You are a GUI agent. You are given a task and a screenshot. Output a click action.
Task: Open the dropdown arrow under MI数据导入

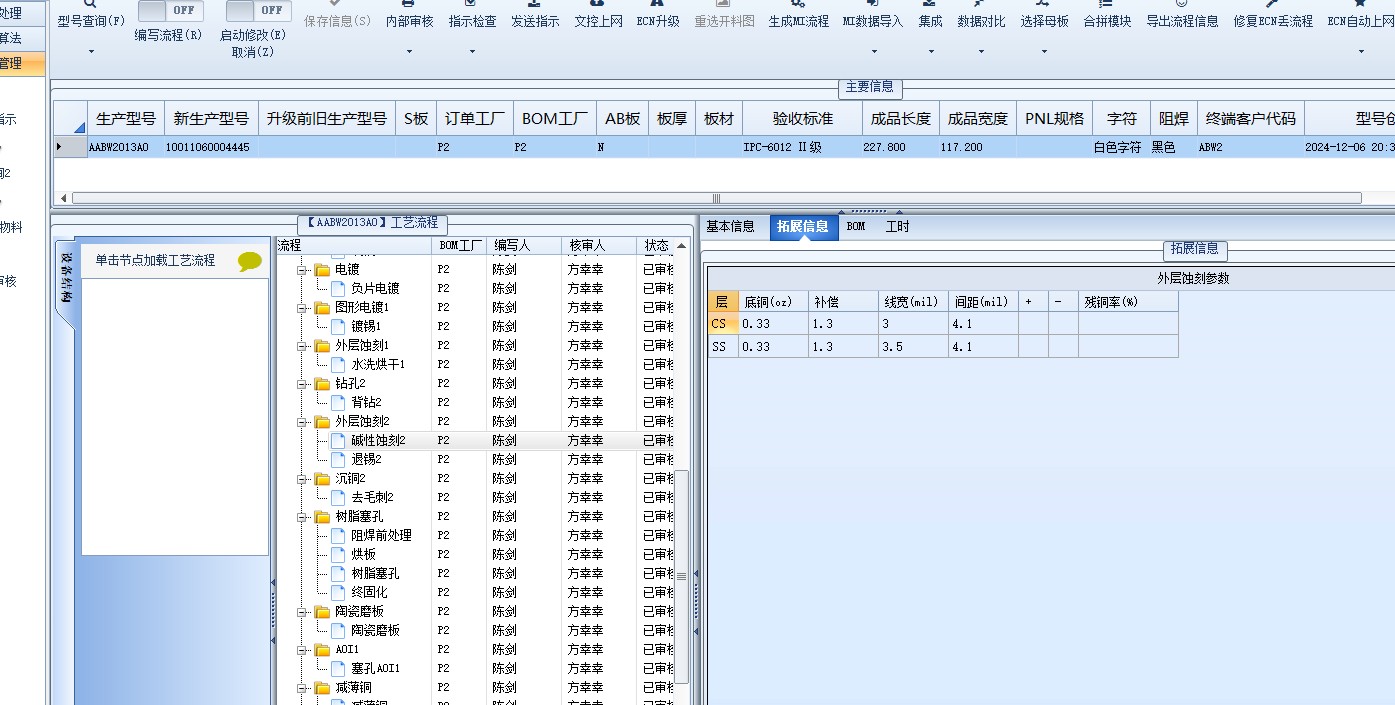click(x=873, y=51)
